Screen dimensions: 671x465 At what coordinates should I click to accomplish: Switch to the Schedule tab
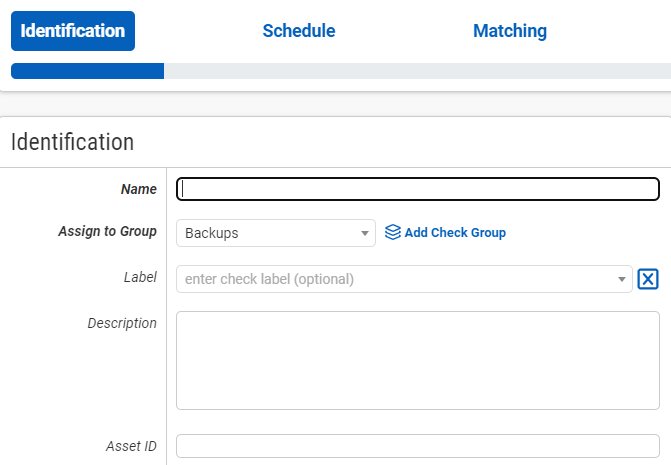click(298, 31)
